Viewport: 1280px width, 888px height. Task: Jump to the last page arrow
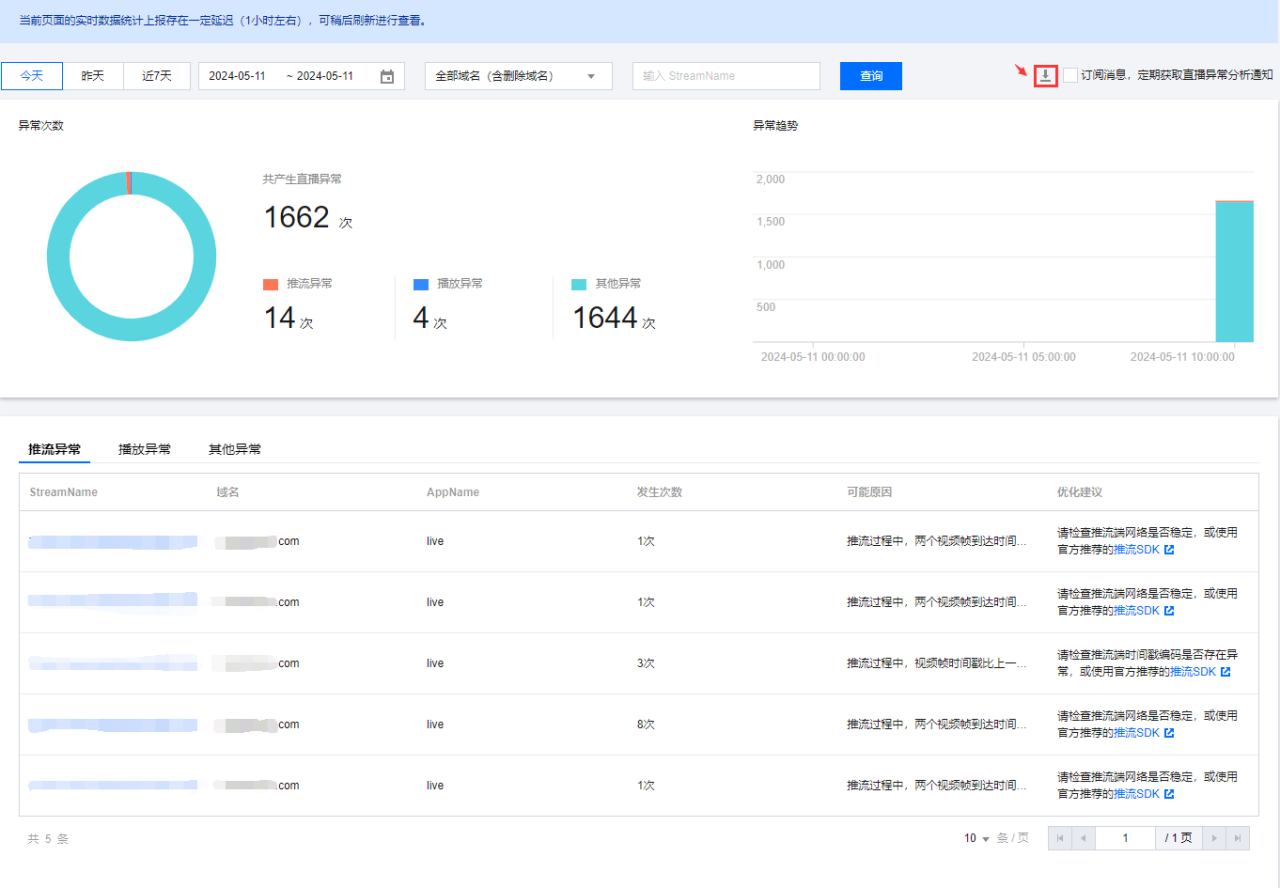click(x=1237, y=838)
